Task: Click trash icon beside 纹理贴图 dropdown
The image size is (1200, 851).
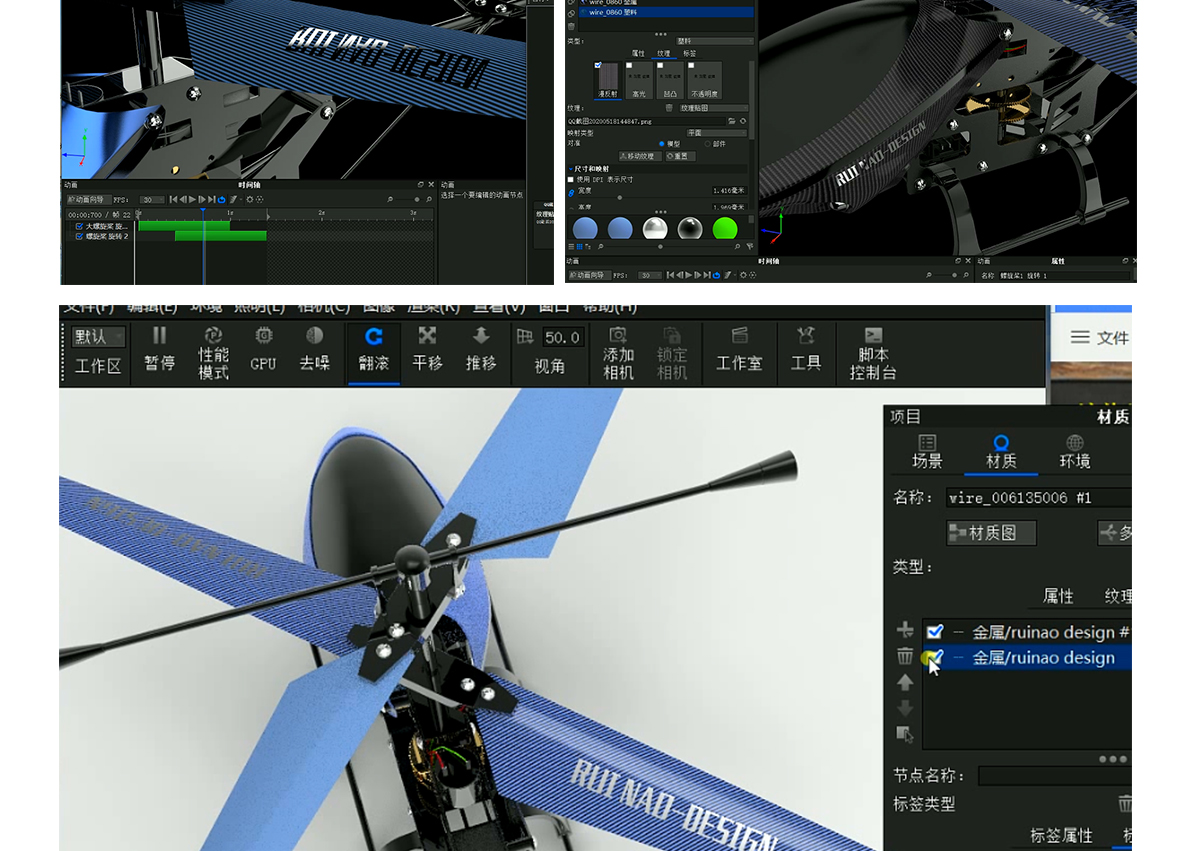Action: pos(669,108)
